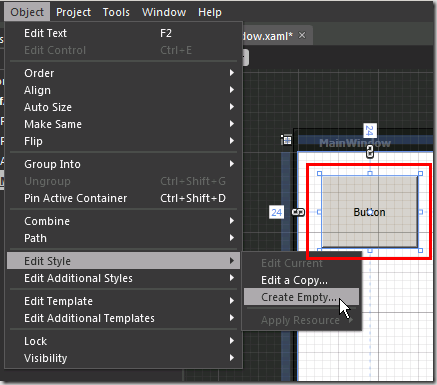This screenshot has width=437, height=385.
Task: Open Edit Additional Templates submenu
Action: click(x=123, y=318)
